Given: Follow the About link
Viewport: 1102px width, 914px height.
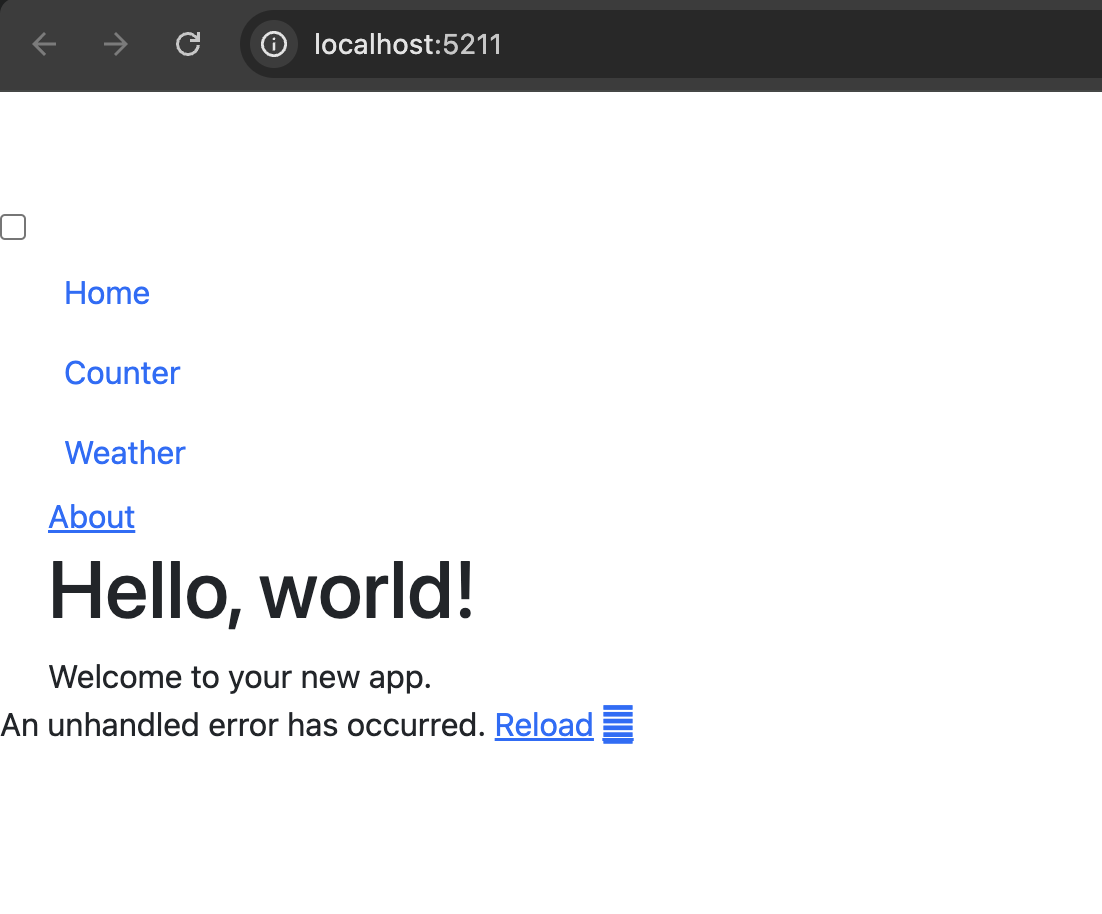Looking at the screenshot, I should [x=91, y=517].
